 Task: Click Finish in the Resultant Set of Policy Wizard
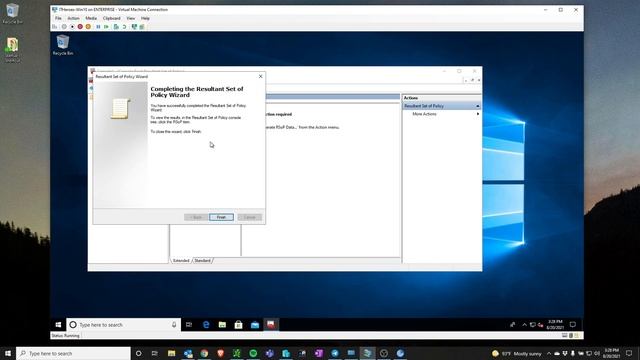221,217
